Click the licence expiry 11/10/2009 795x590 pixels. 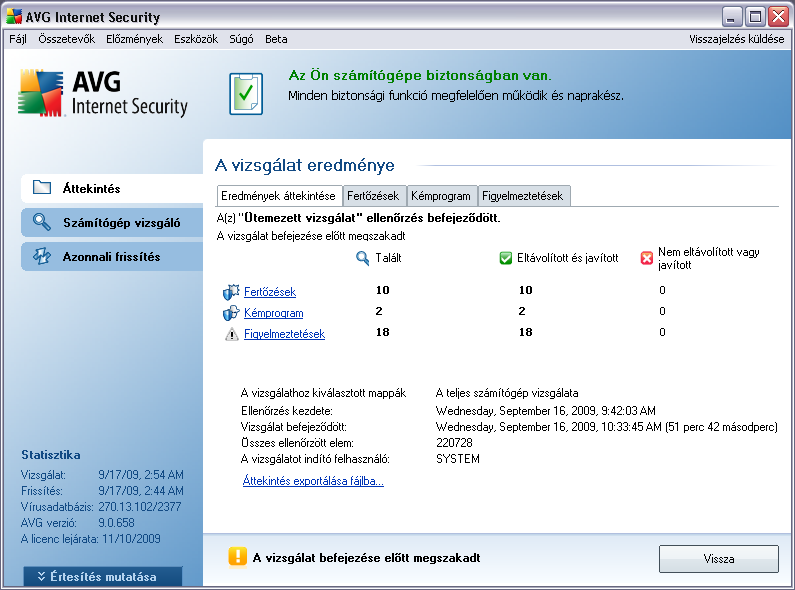click(131, 539)
